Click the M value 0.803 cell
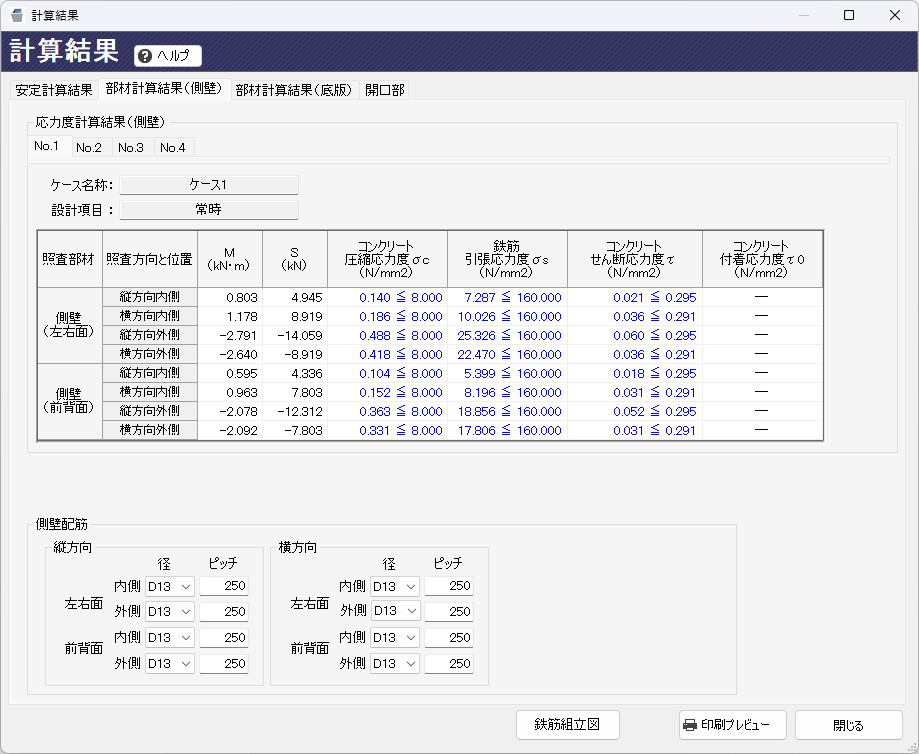Viewport: 919px width, 754px height. tap(230, 297)
